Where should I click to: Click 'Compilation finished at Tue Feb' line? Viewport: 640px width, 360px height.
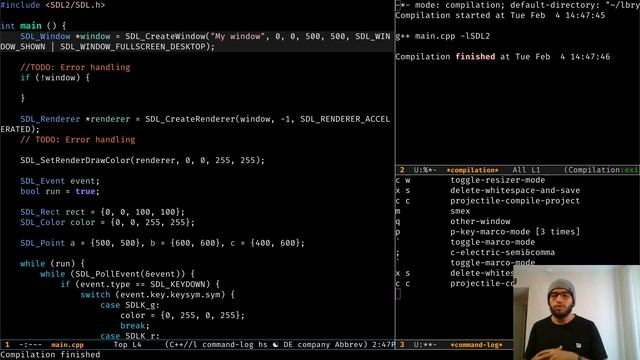502,57
